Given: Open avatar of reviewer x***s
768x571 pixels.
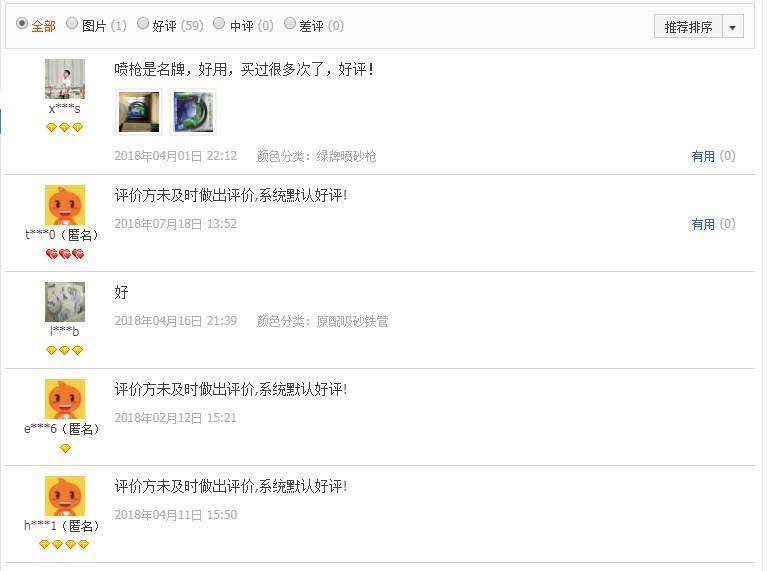Looking at the screenshot, I should (x=65, y=79).
